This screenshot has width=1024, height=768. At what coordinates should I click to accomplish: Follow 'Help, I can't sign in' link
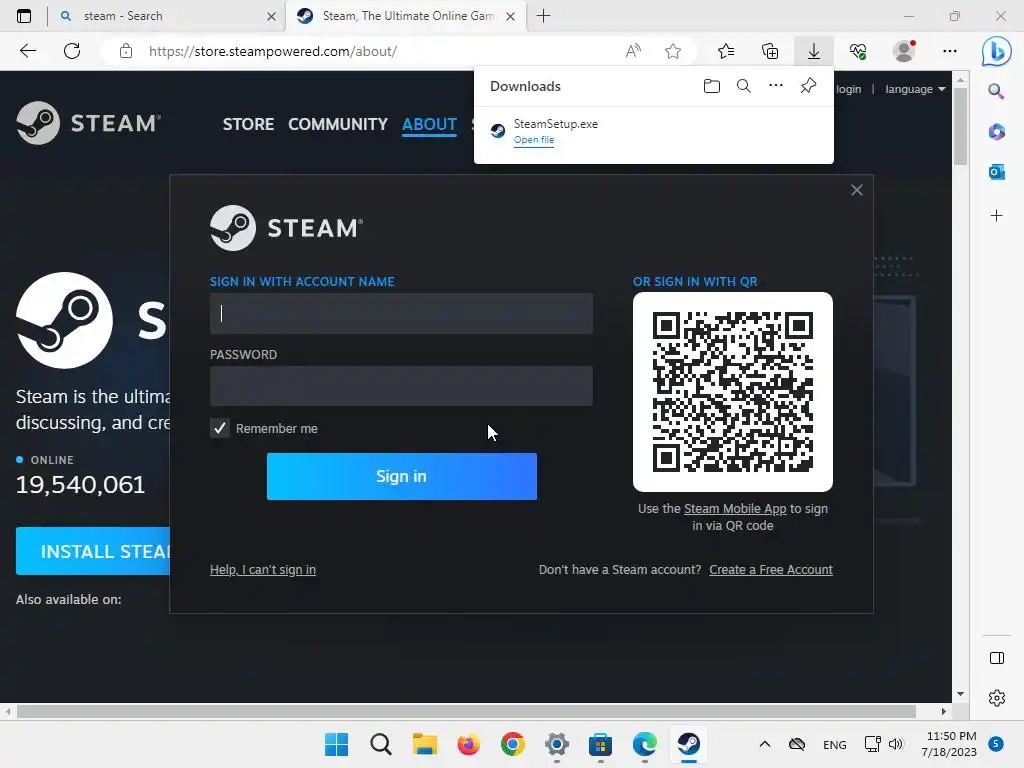263,569
